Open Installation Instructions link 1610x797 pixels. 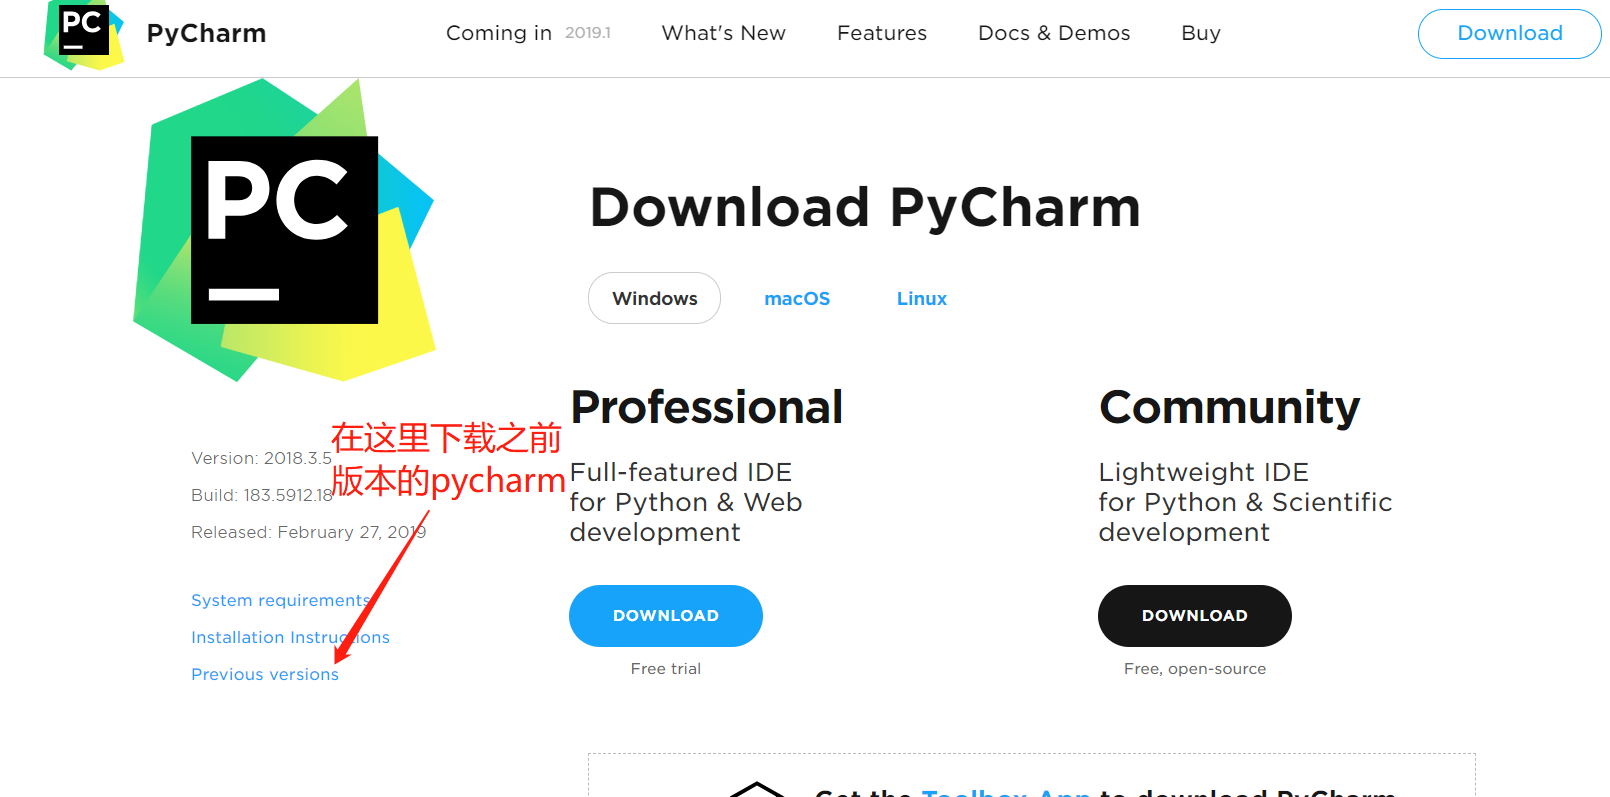[290, 637]
